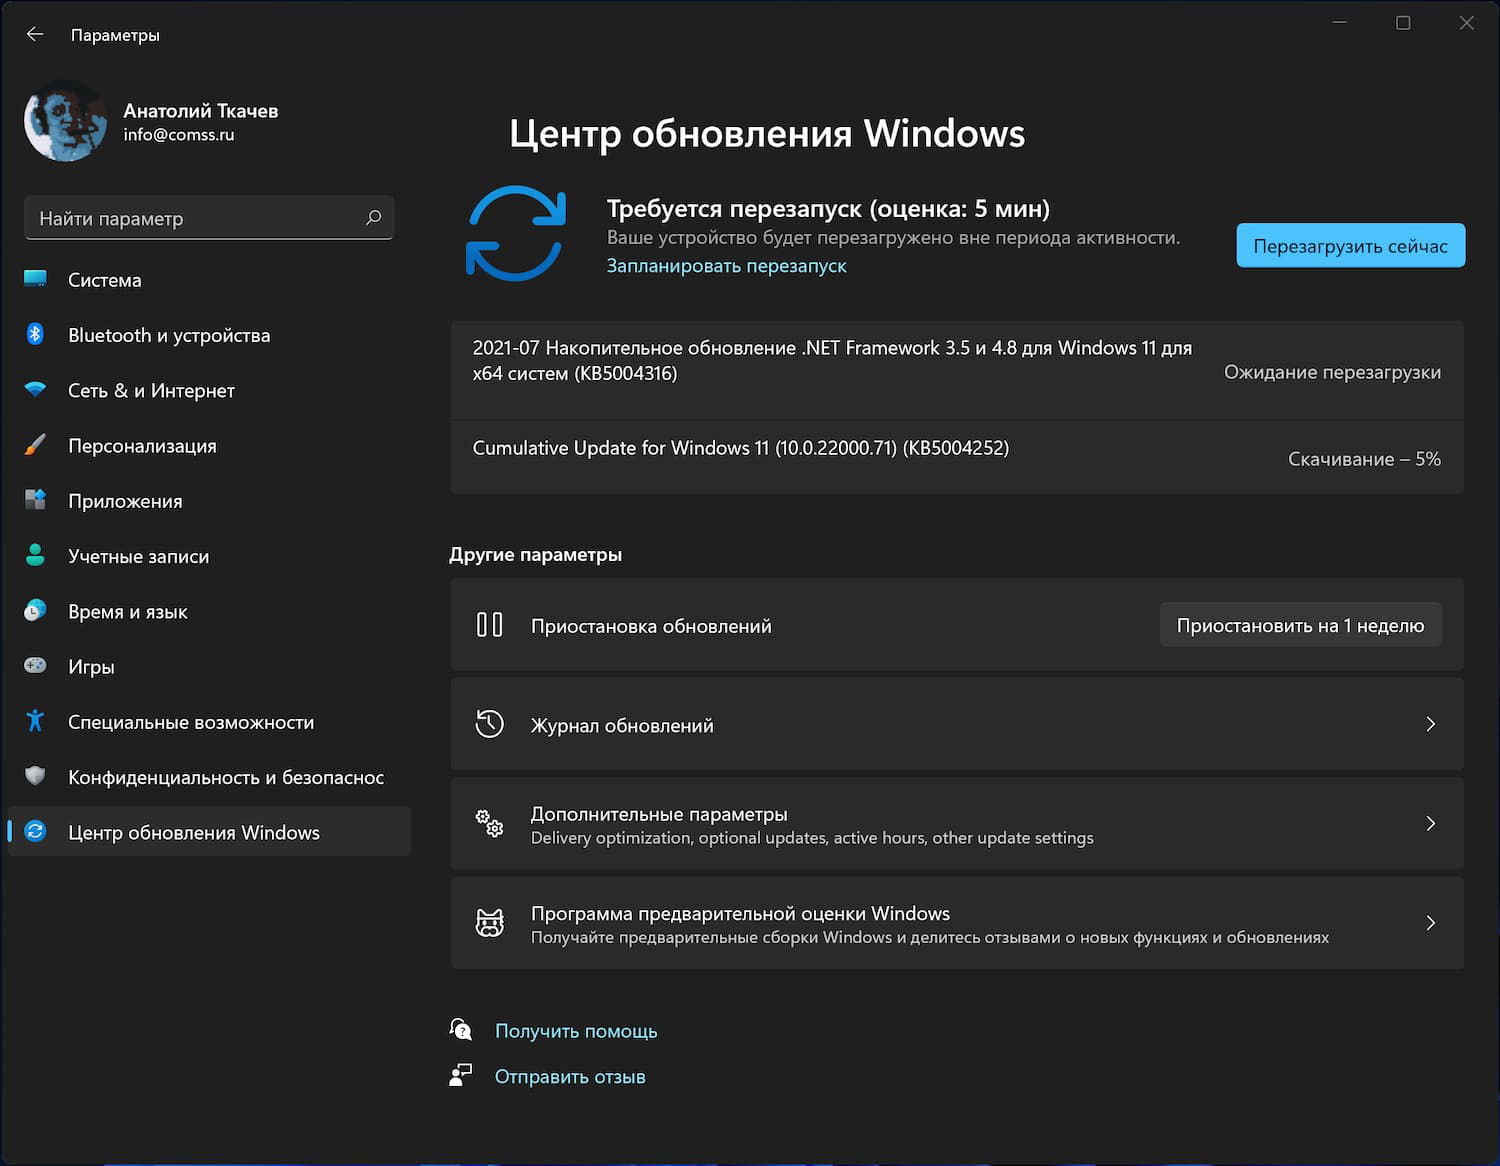The width and height of the screenshot is (1500, 1166).
Task: Click the user profile avatar picture
Action: [x=66, y=121]
